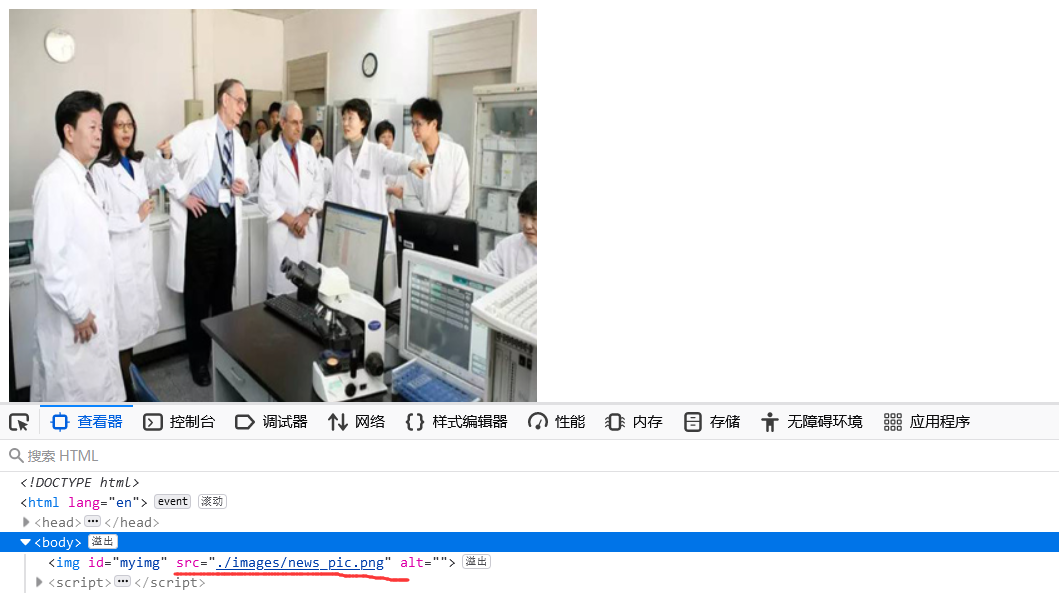Open the 调试器 debugger icon
Viewport: 1059px width, 593px height.
244,422
